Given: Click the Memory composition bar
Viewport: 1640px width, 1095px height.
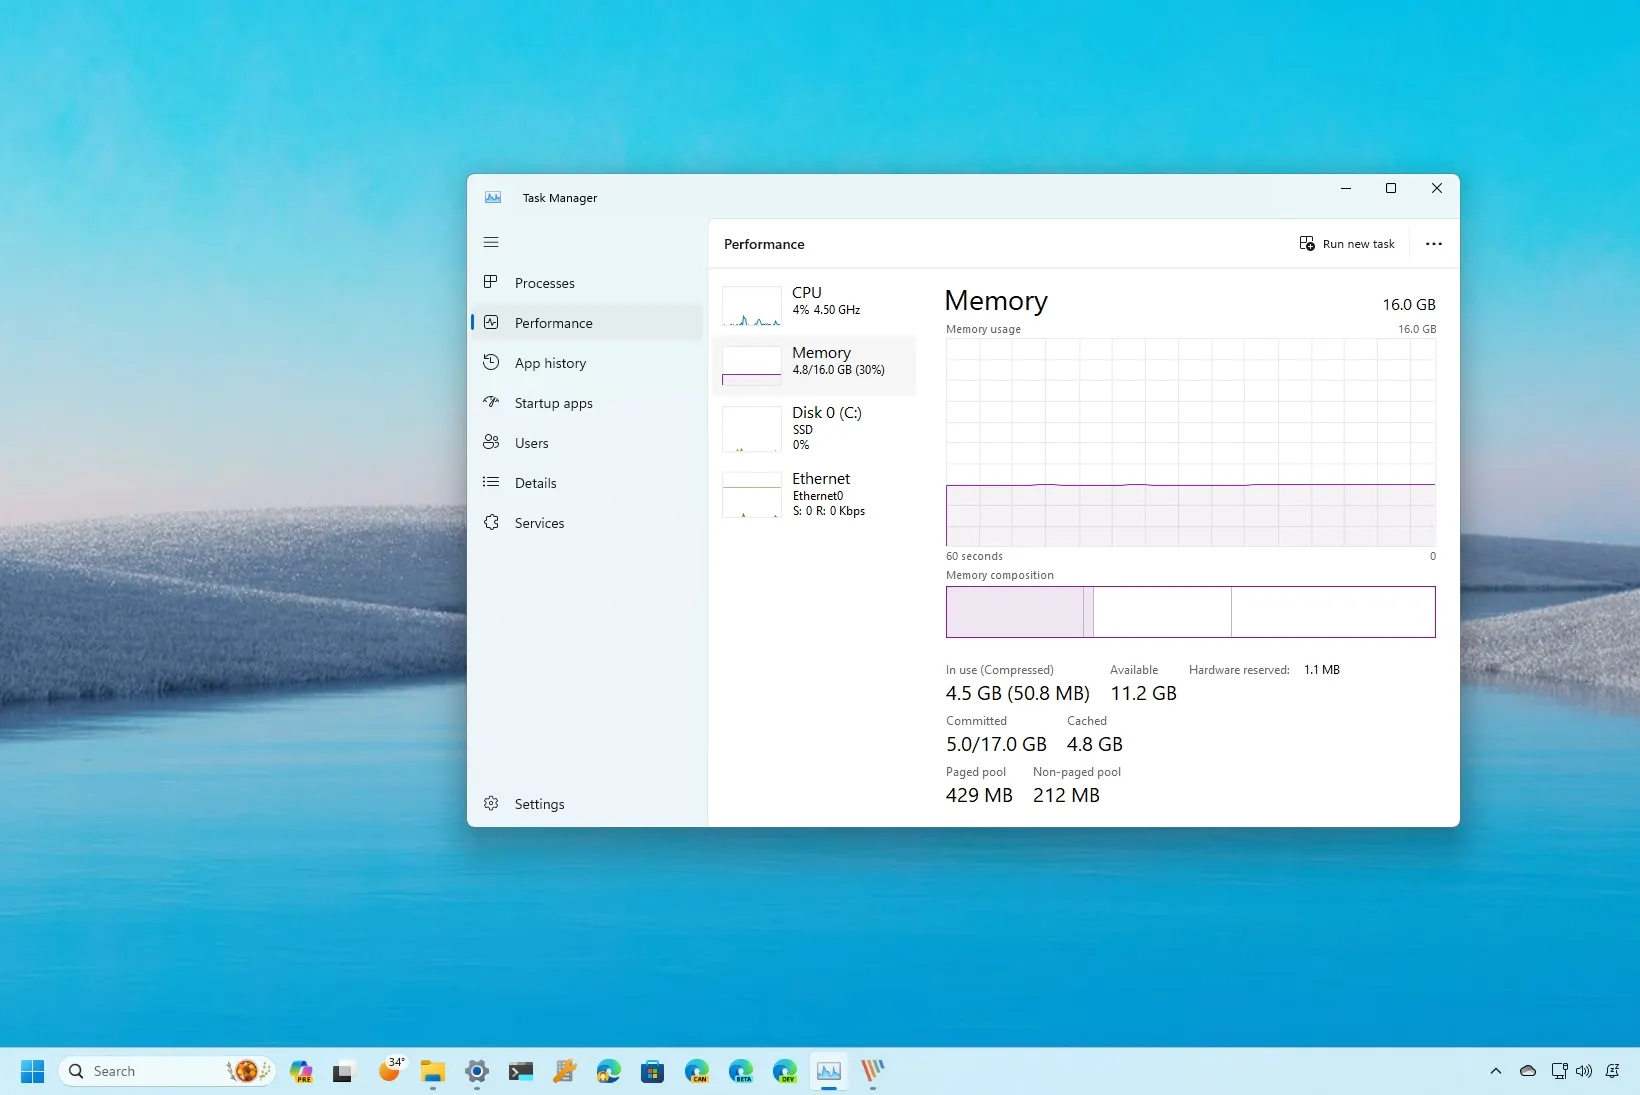Looking at the screenshot, I should 1191,612.
